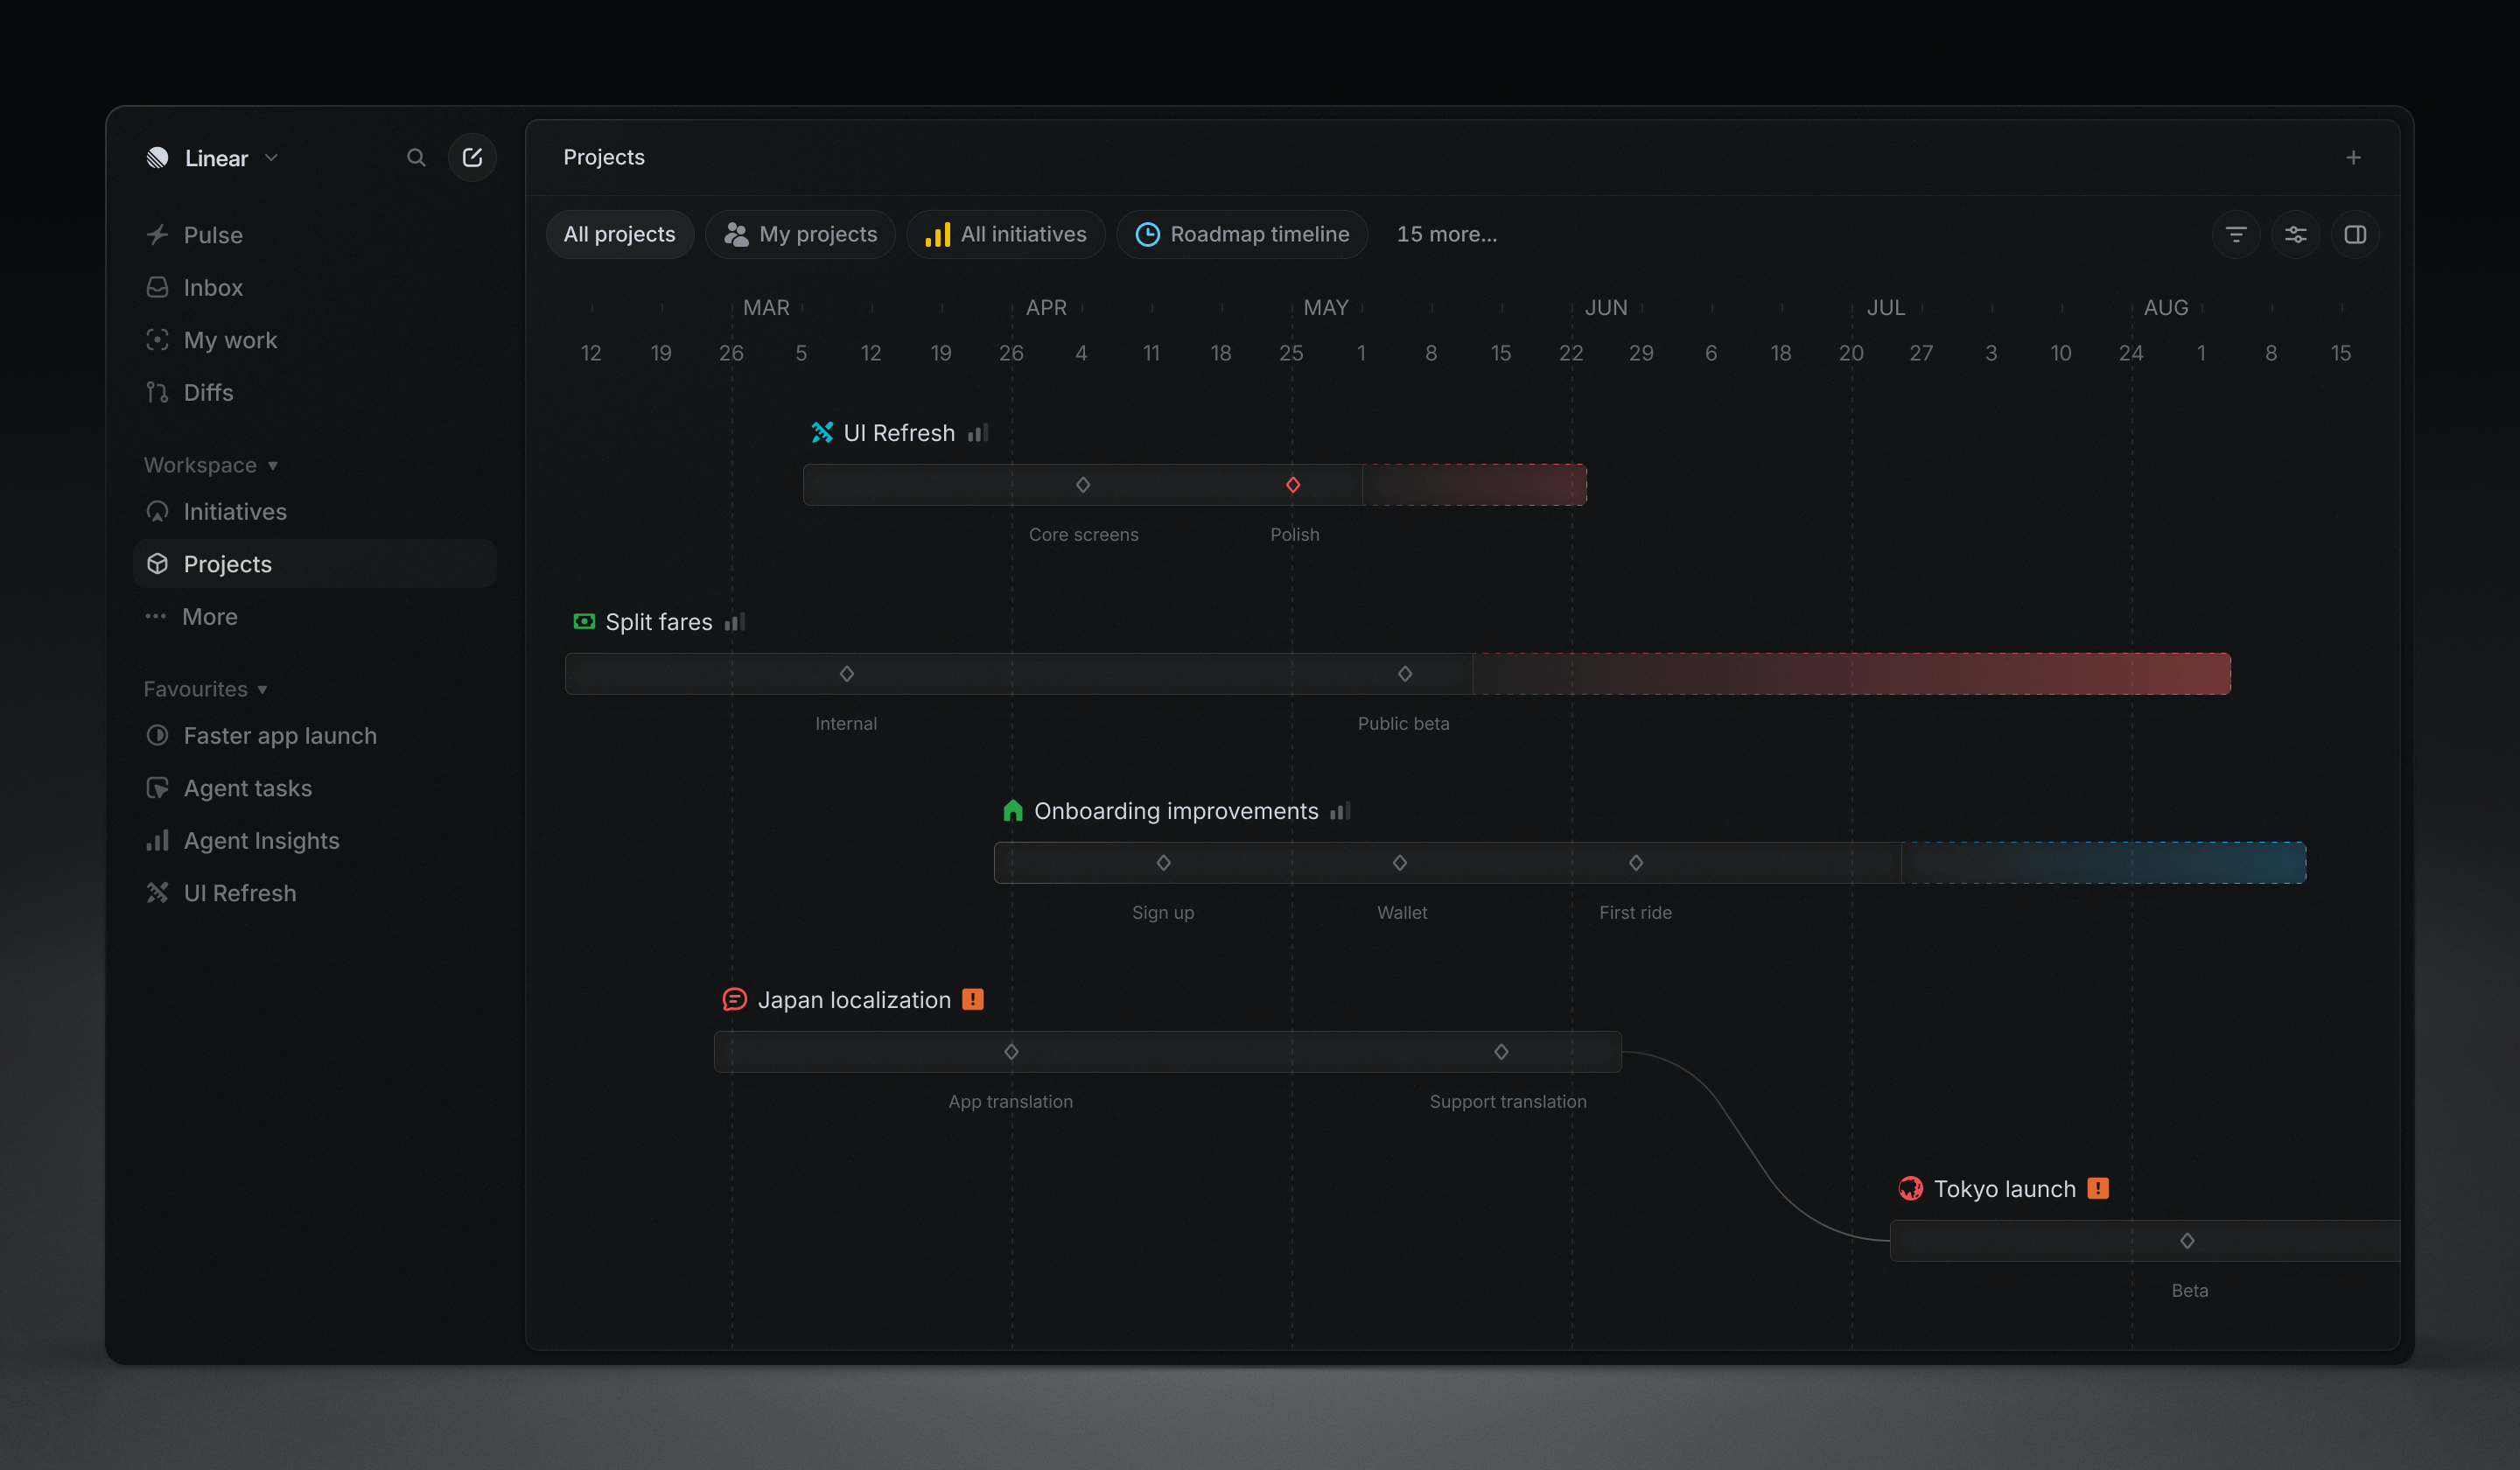Collapse the Favourites section
Screen dimensions: 2520x1470
[206, 689]
